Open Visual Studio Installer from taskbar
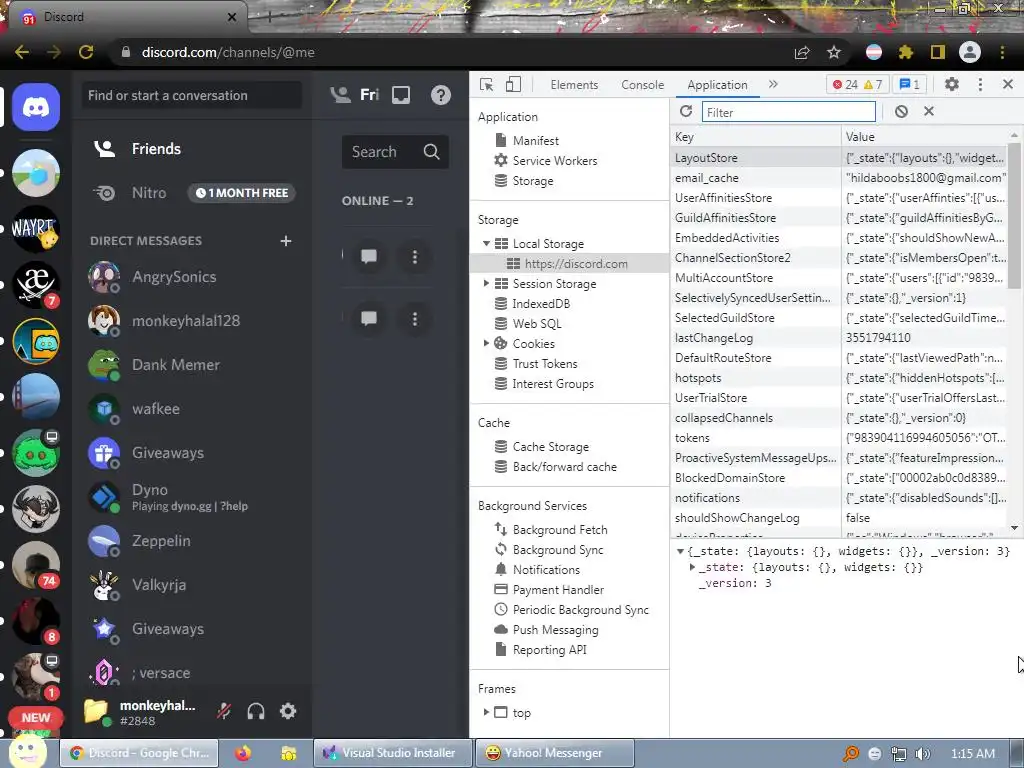 392,753
